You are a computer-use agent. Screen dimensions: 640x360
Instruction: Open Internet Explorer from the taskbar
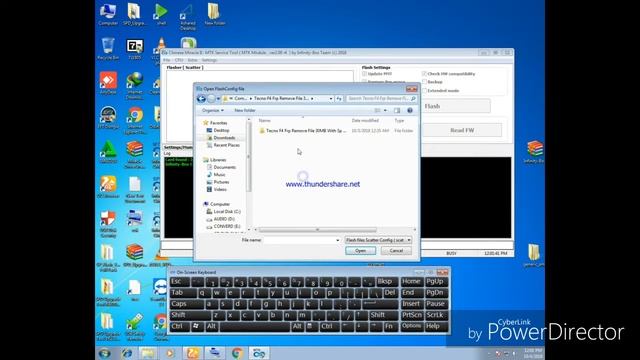(127, 353)
